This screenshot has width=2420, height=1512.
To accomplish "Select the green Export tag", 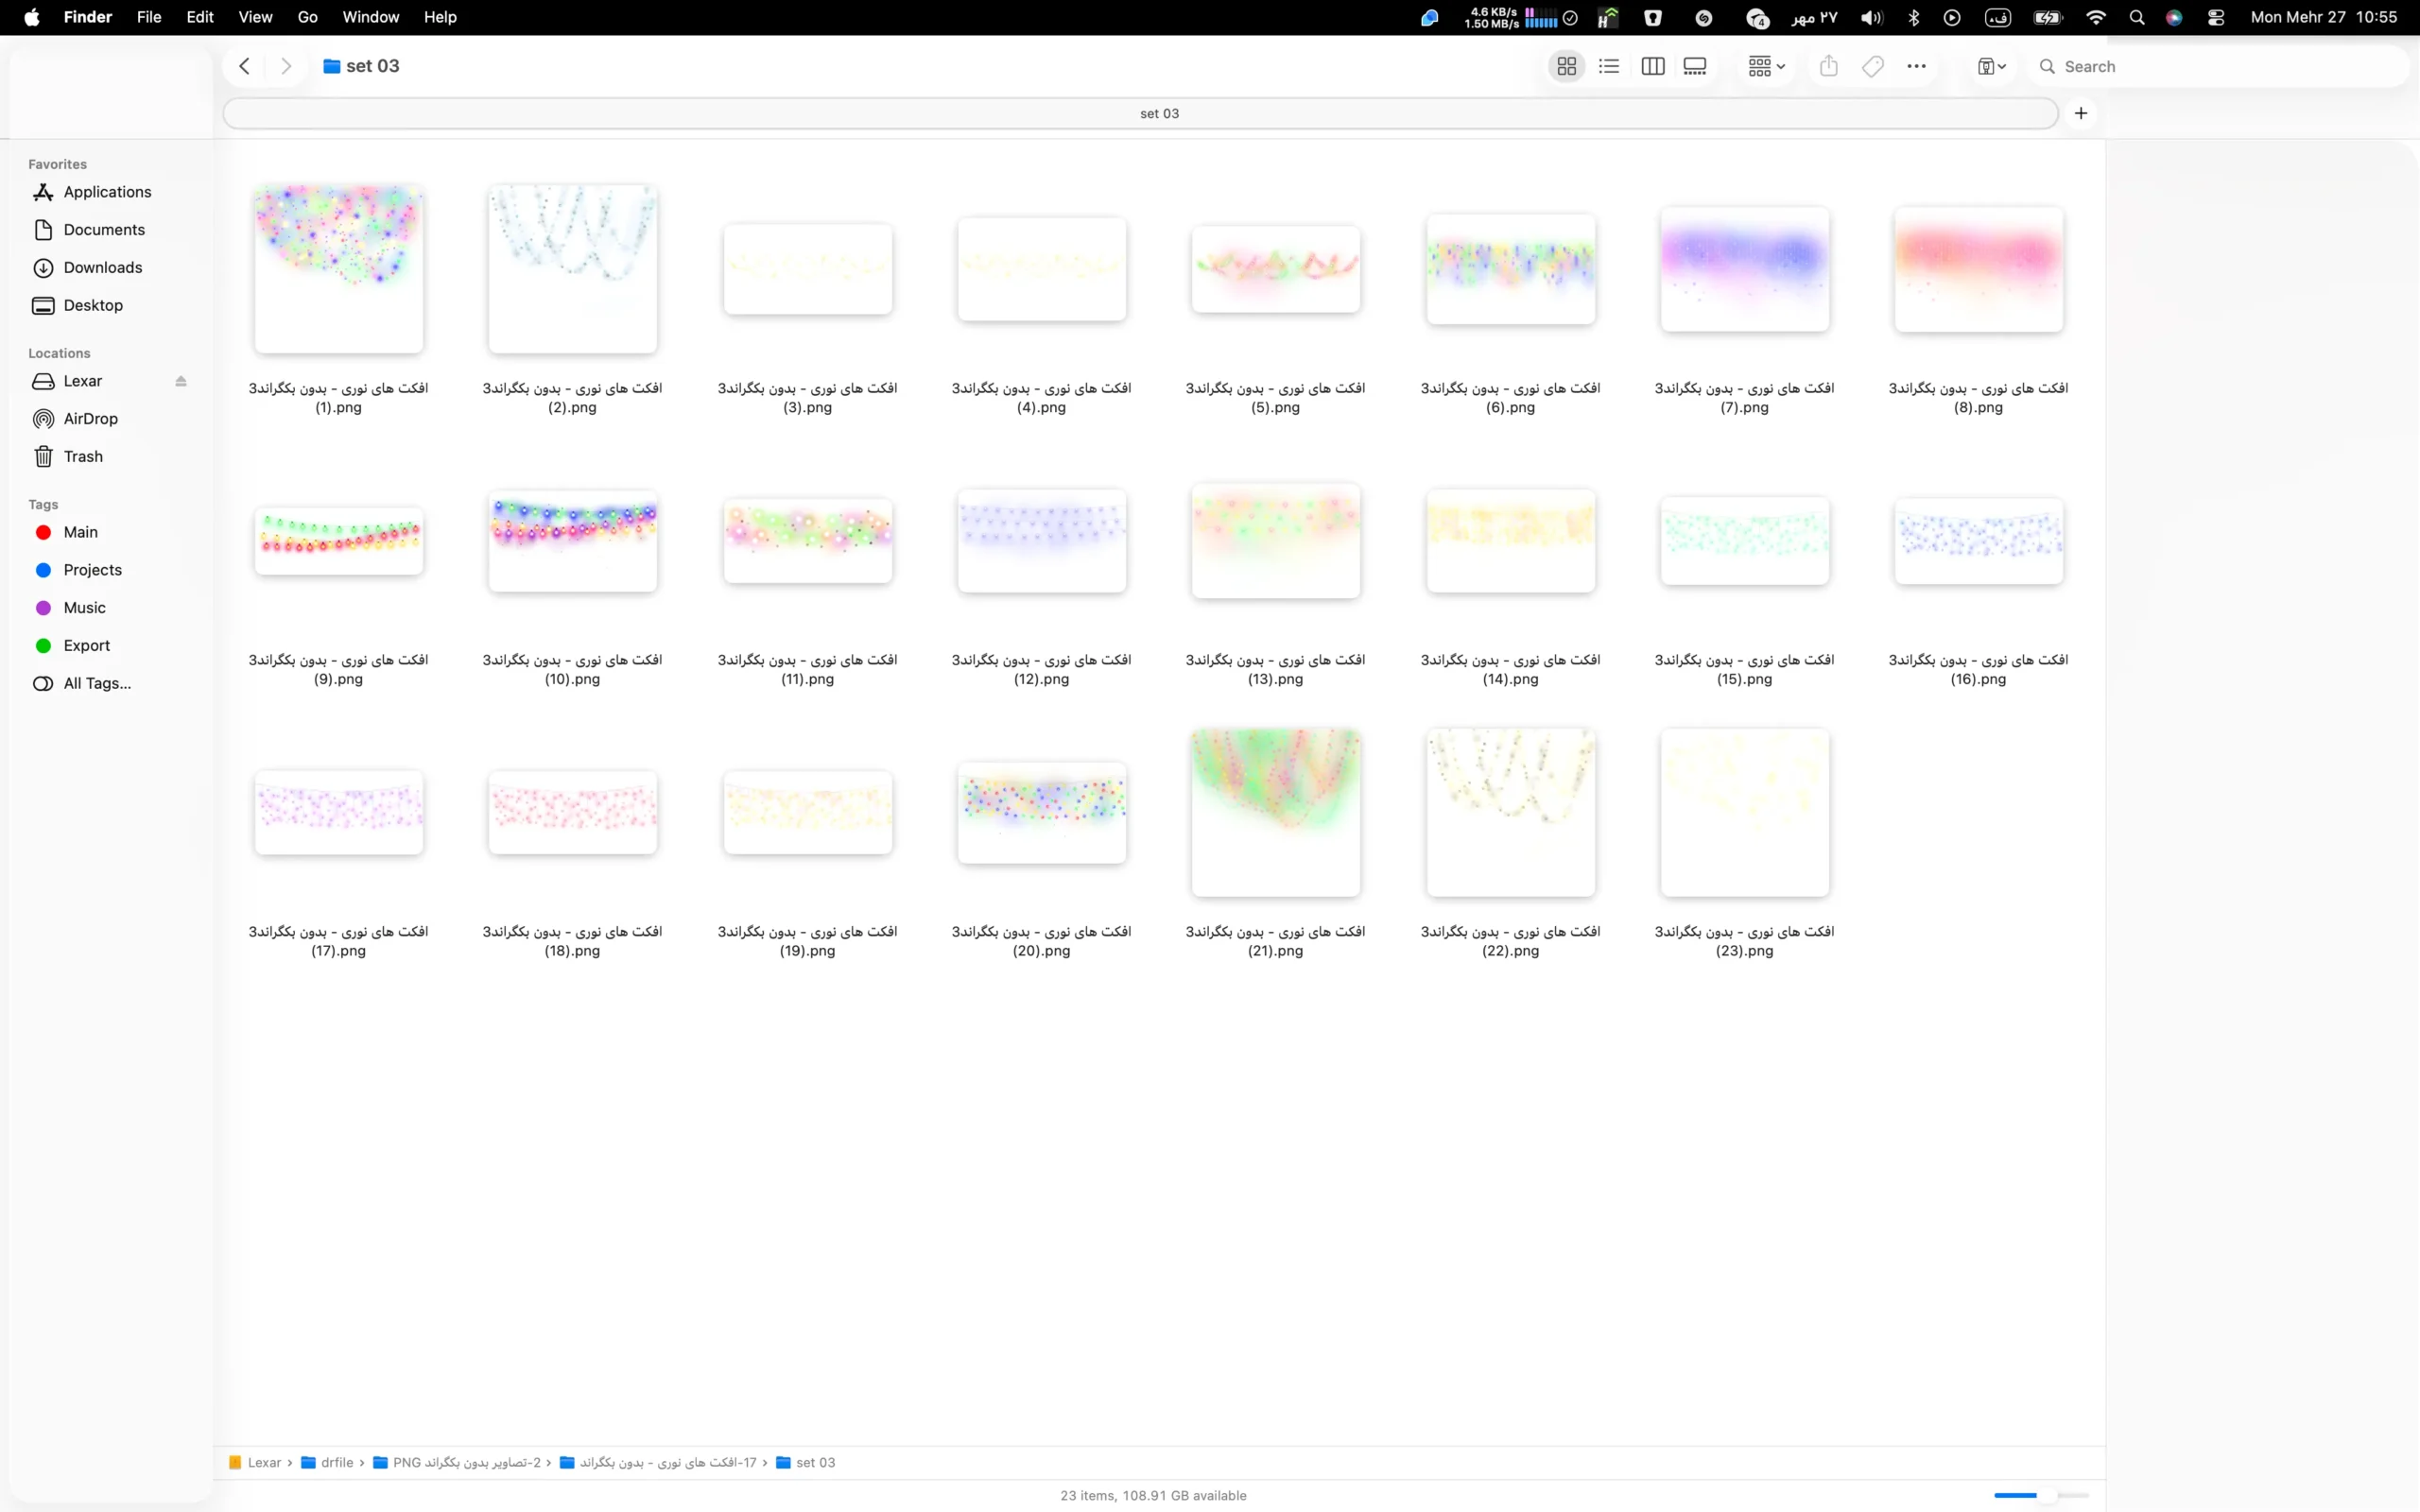I will coord(86,646).
